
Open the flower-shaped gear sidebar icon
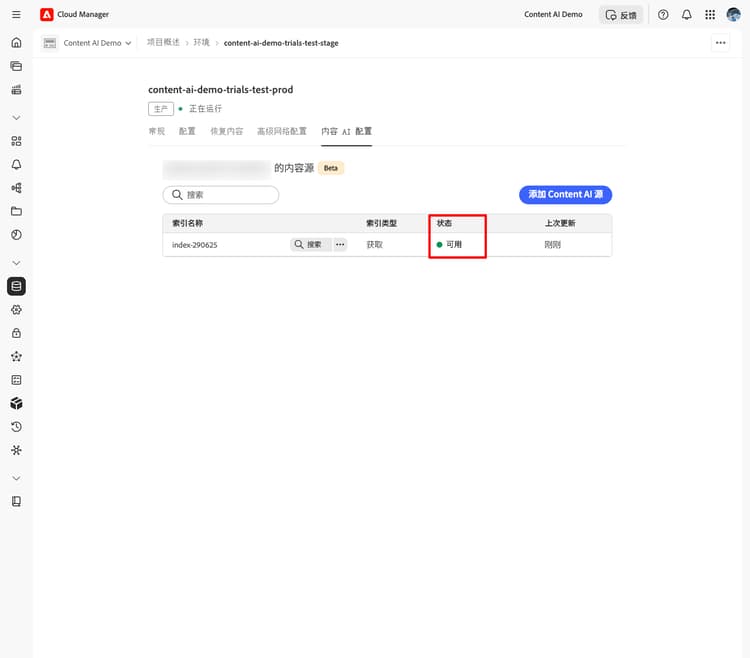click(16, 310)
